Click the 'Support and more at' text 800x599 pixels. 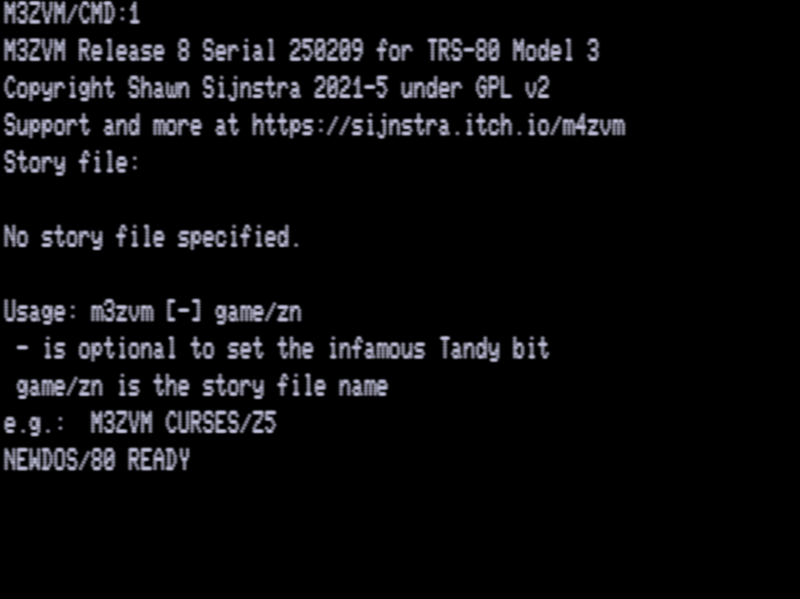pyautogui.click(x=121, y=126)
